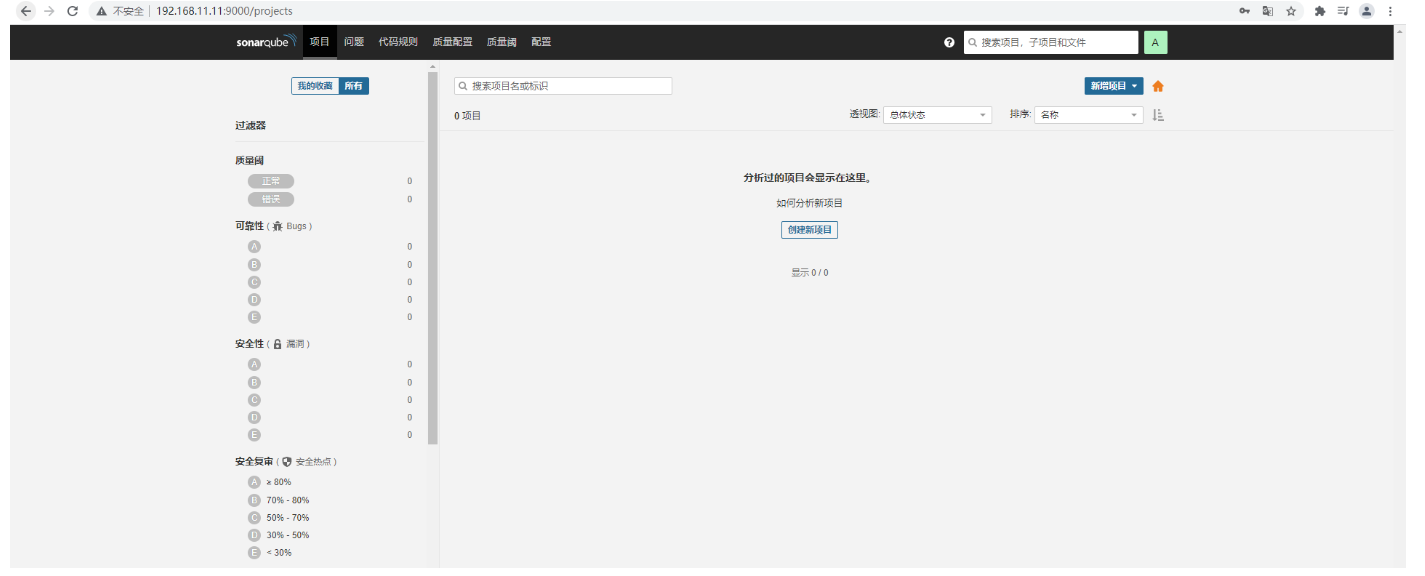Open browser extensions puzzle icon

click(x=1319, y=11)
